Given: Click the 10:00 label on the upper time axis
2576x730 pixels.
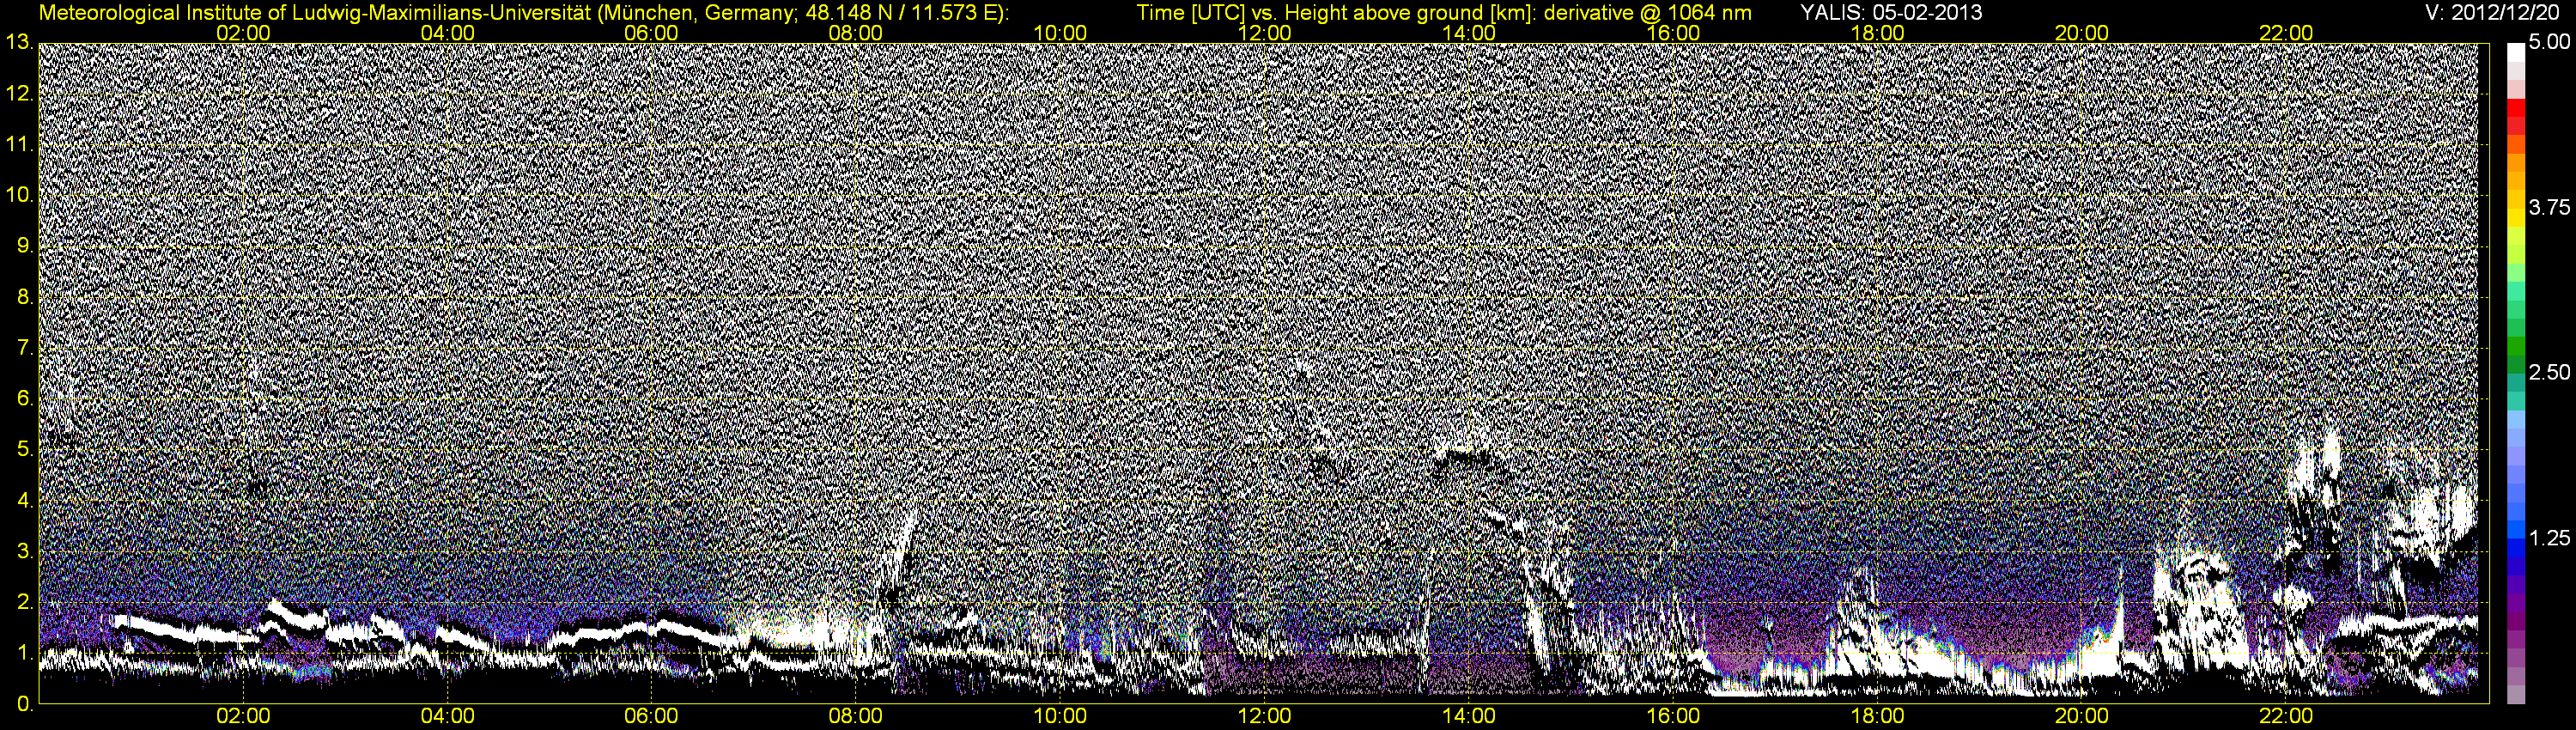Looking at the screenshot, I should 1060,33.
